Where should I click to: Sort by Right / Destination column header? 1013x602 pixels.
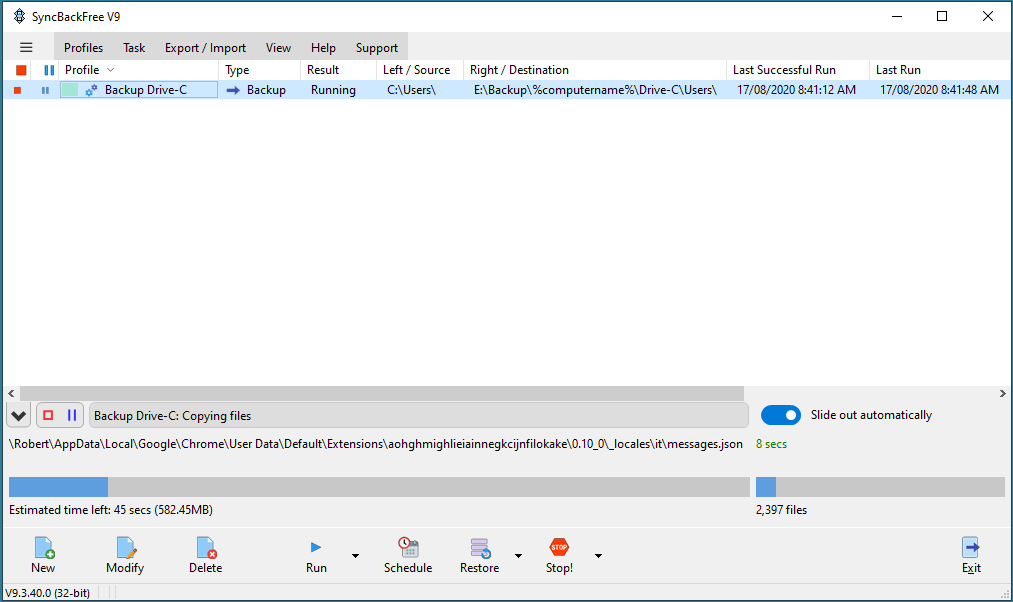595,70
